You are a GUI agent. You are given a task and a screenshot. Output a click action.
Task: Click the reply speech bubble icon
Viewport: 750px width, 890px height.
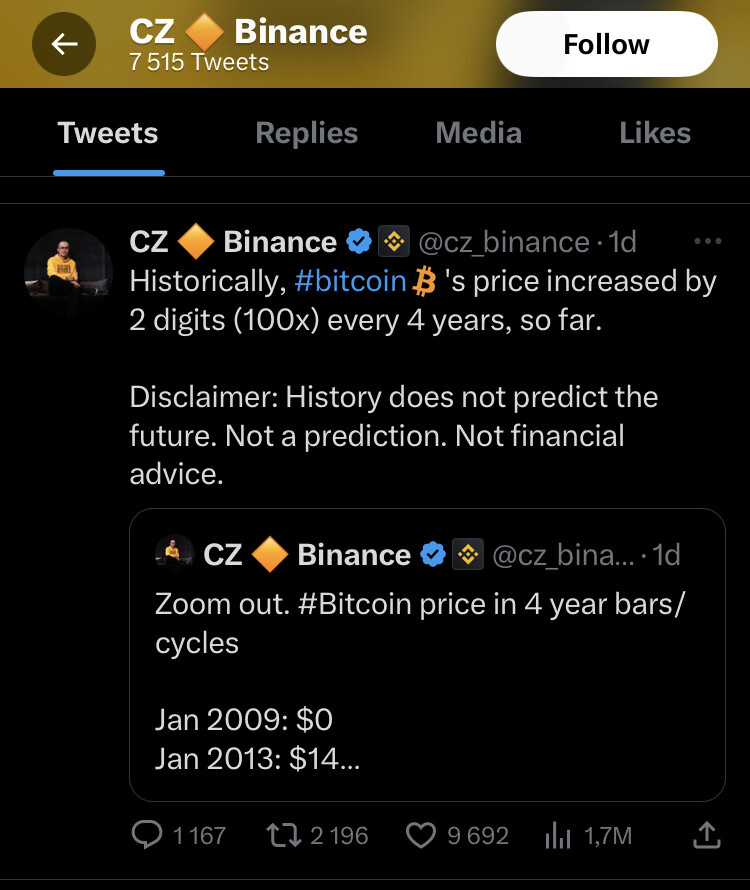[x=147, y=835]
